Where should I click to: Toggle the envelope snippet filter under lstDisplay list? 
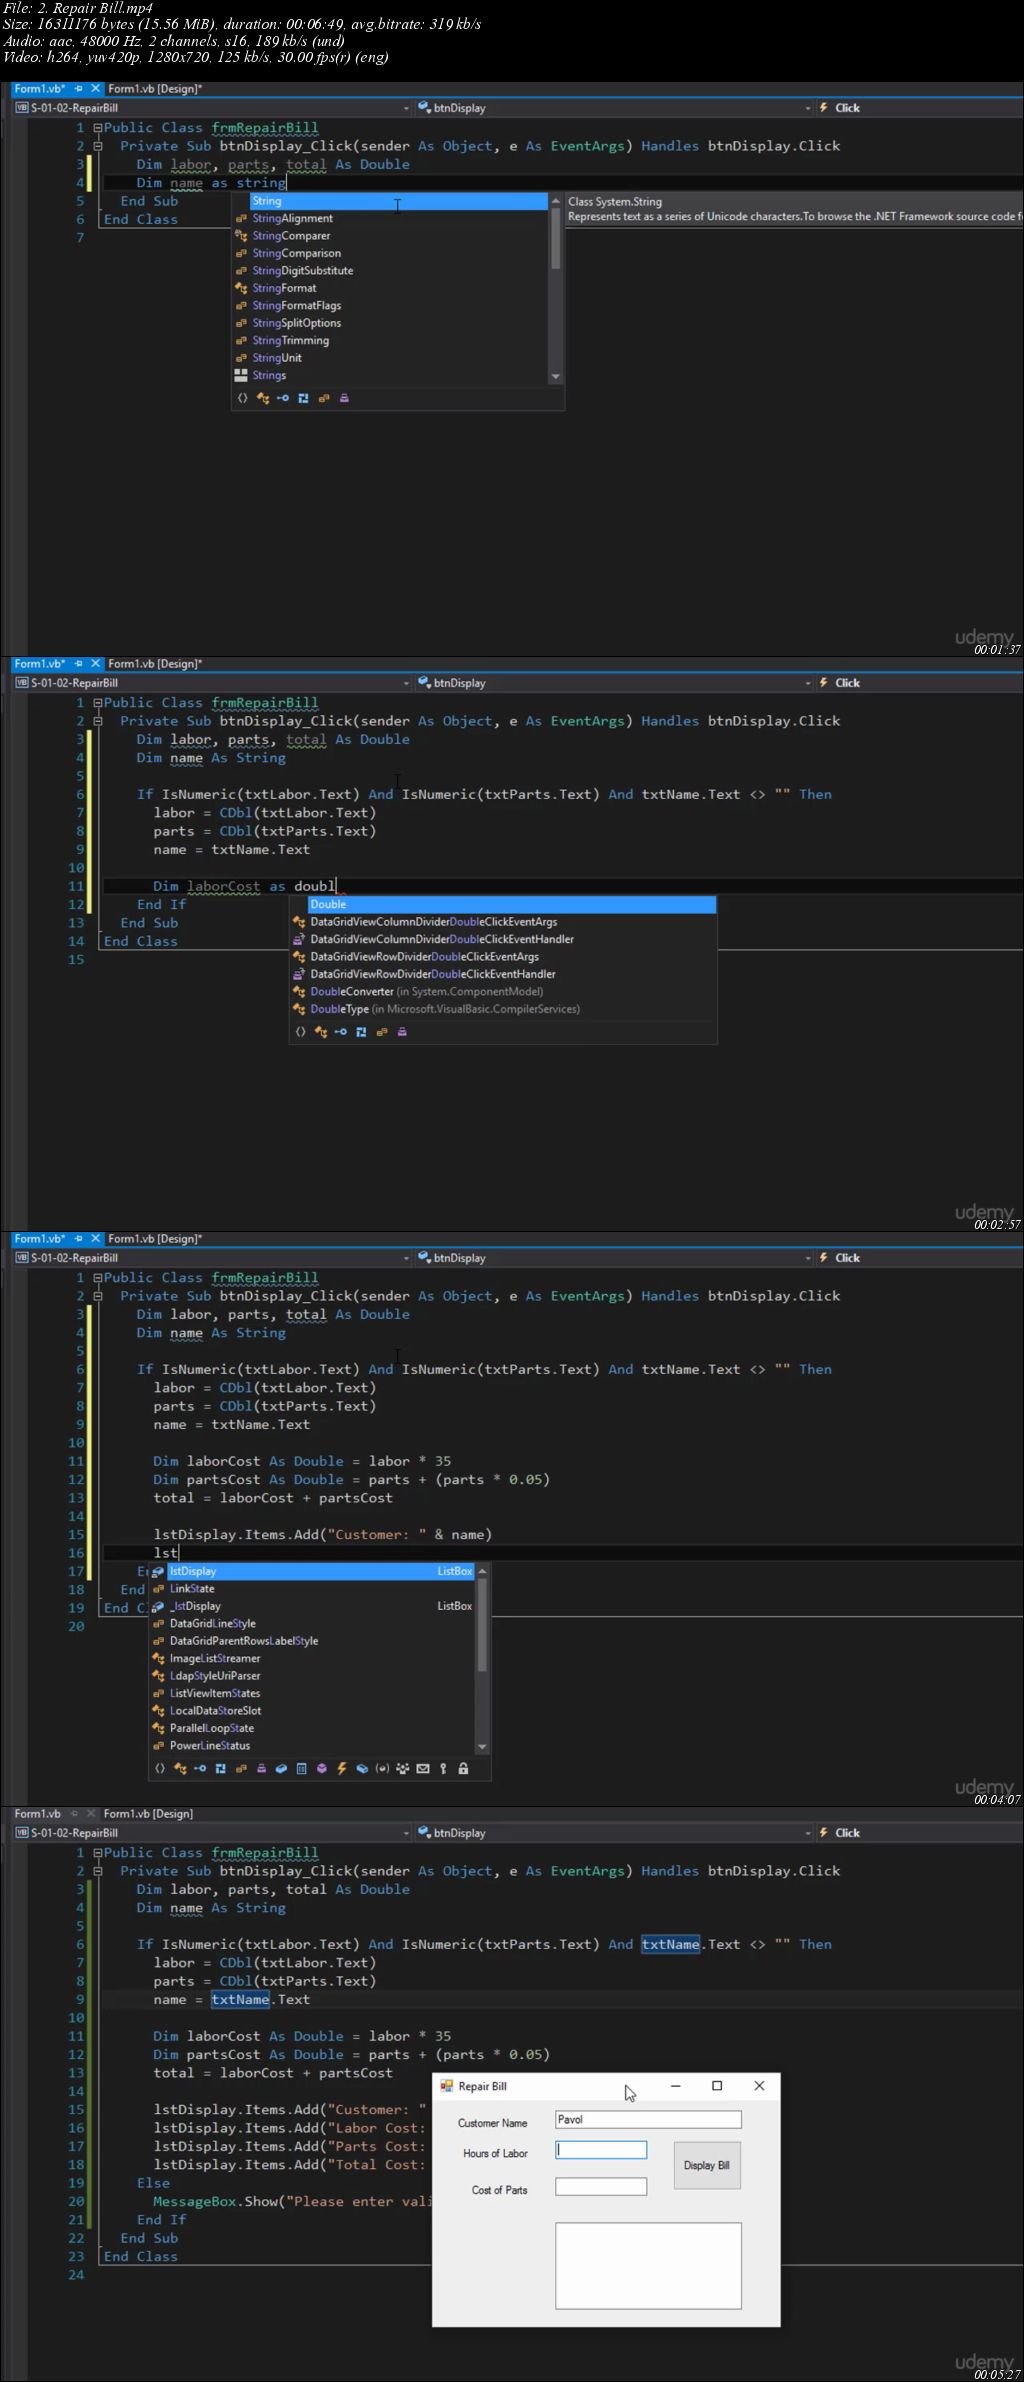[x=423, y=1768]
